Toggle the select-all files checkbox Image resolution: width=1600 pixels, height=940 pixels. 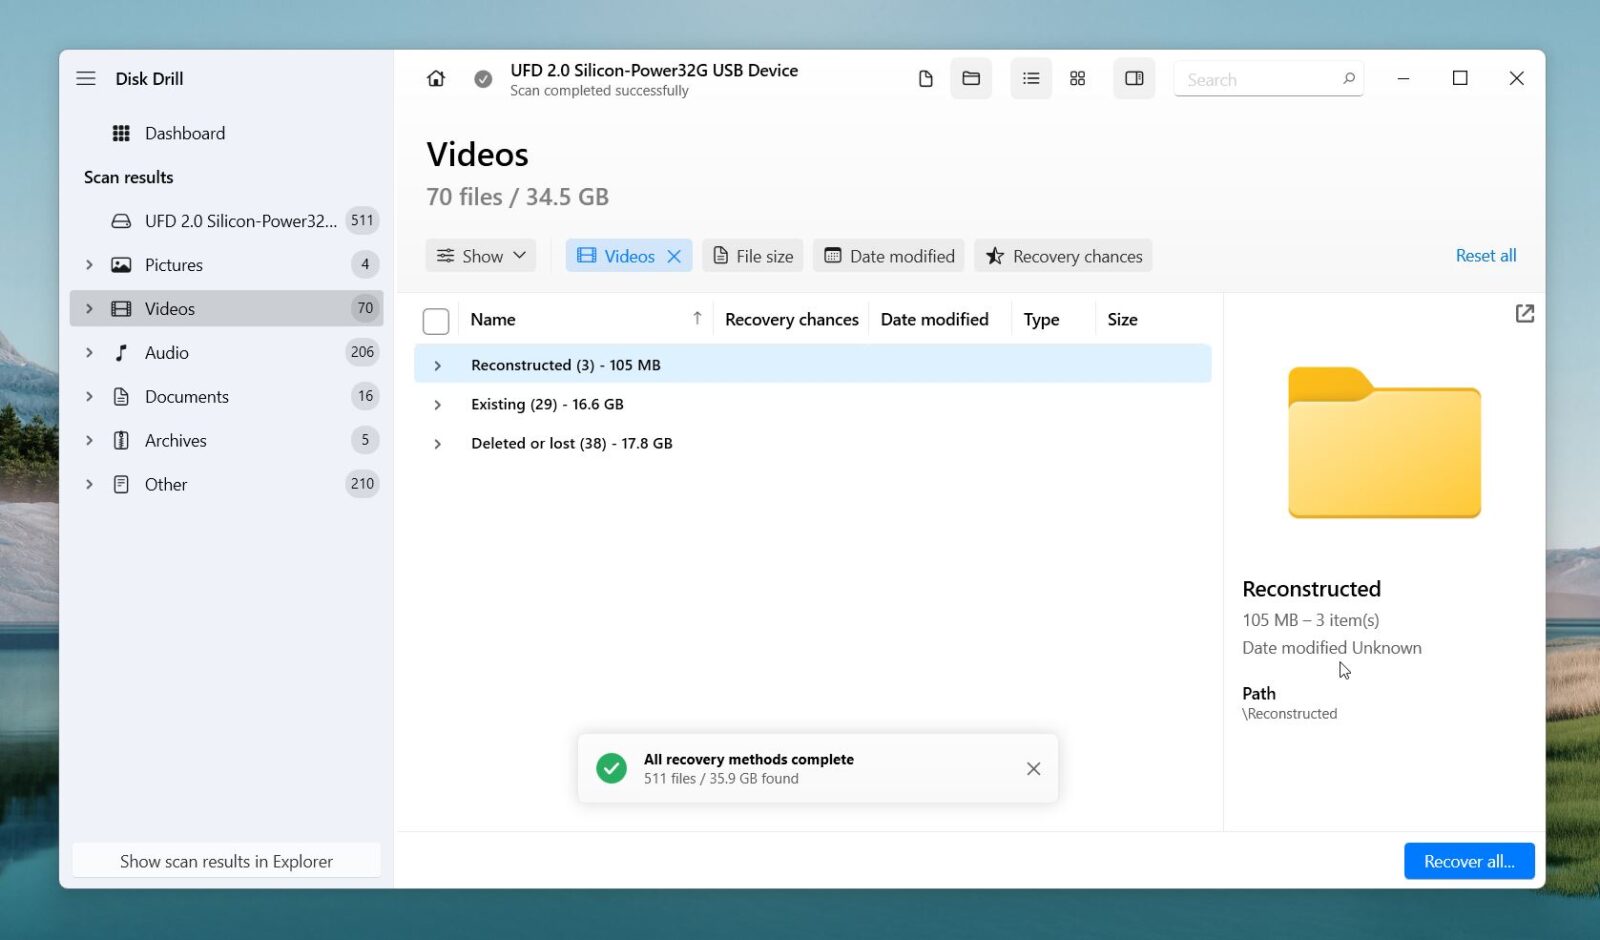(436, 320)
